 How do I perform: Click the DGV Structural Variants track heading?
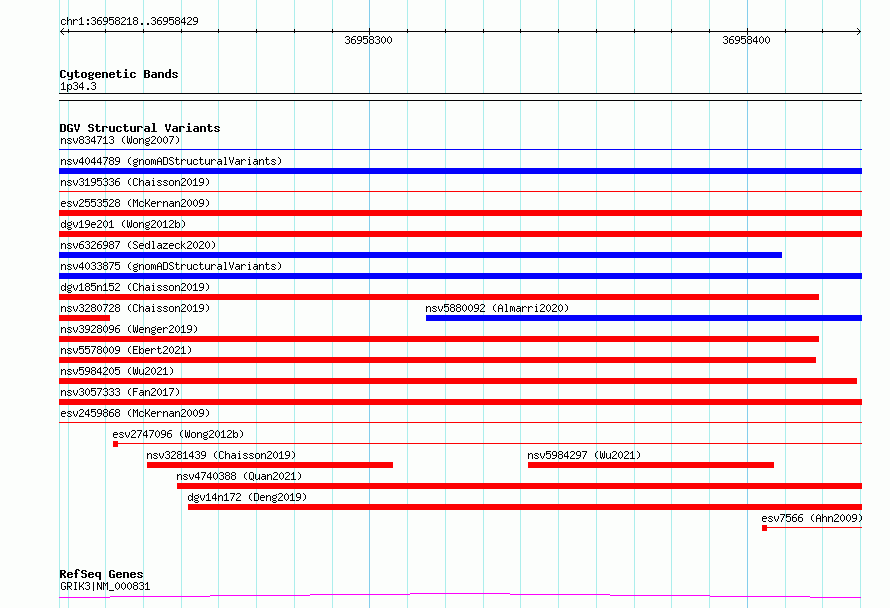click(x=140, y=128)
